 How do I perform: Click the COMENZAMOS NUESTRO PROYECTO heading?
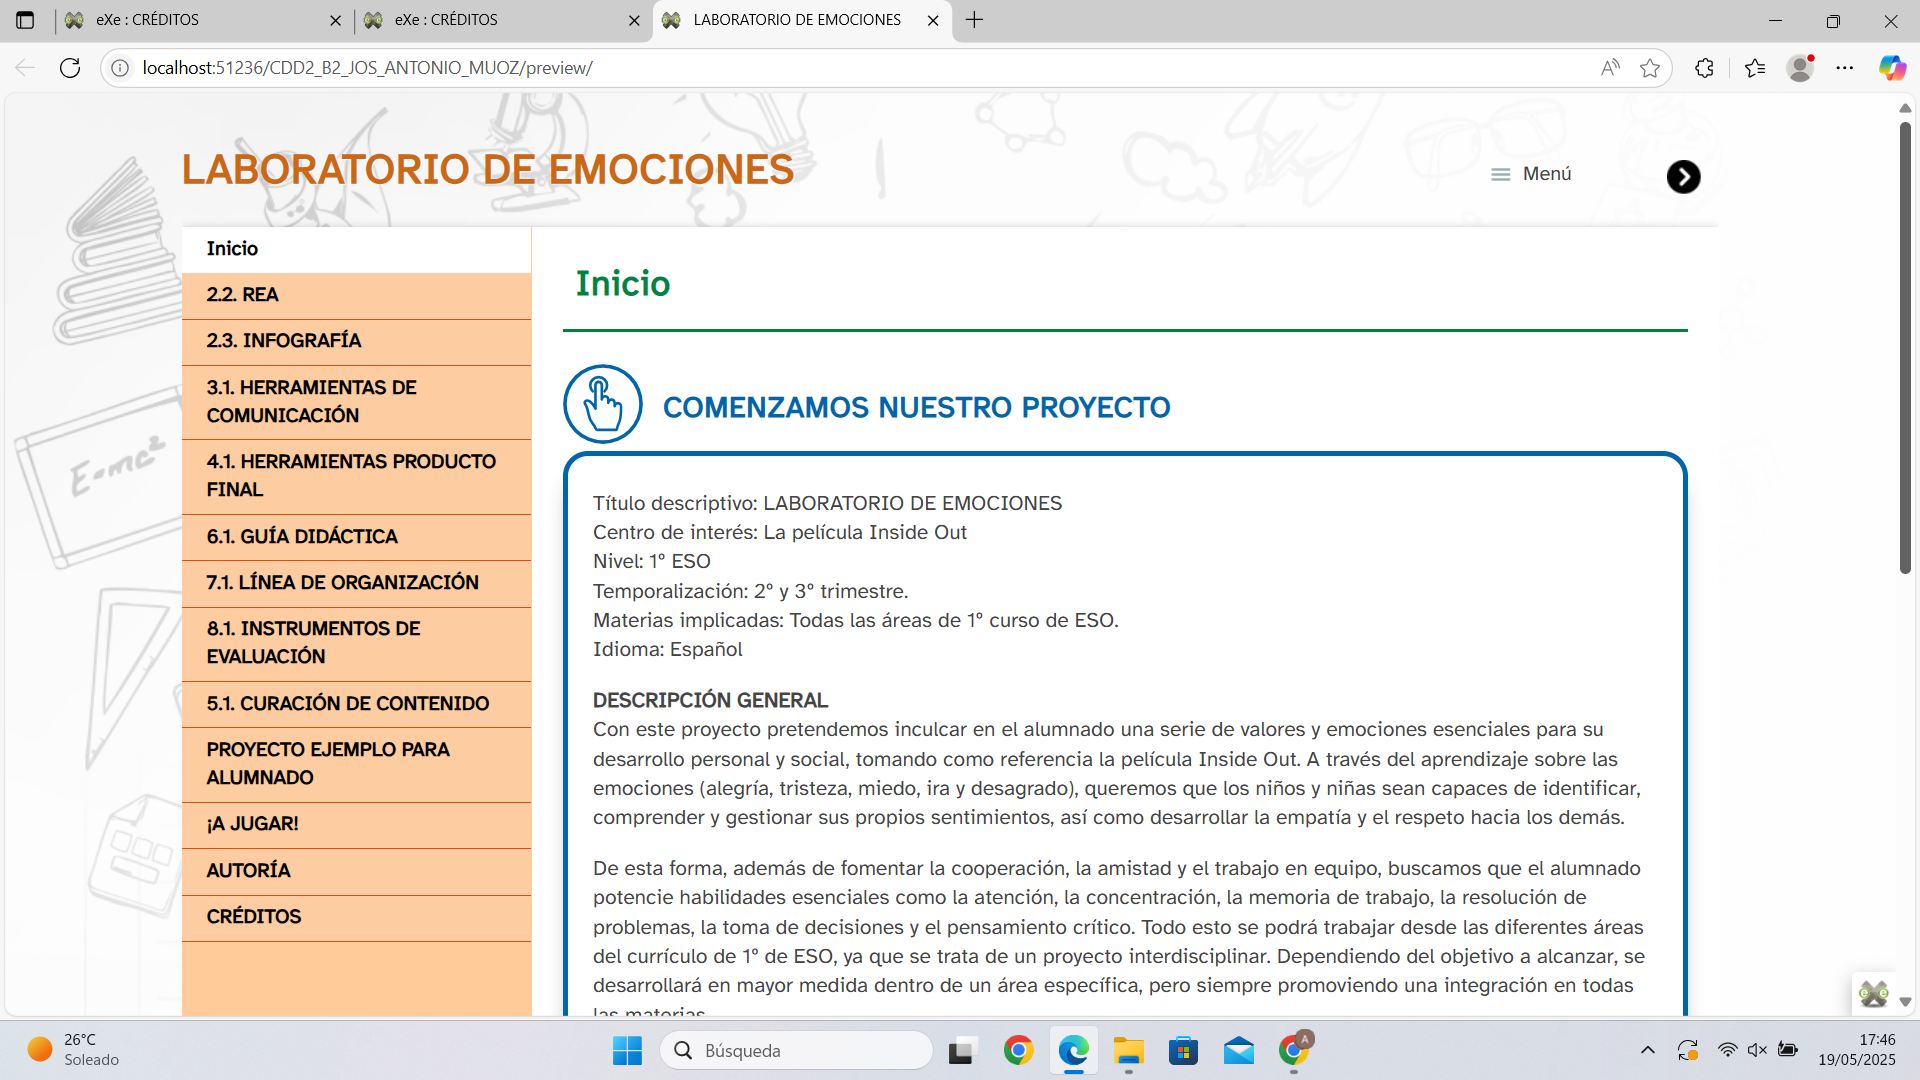(916, 408)
